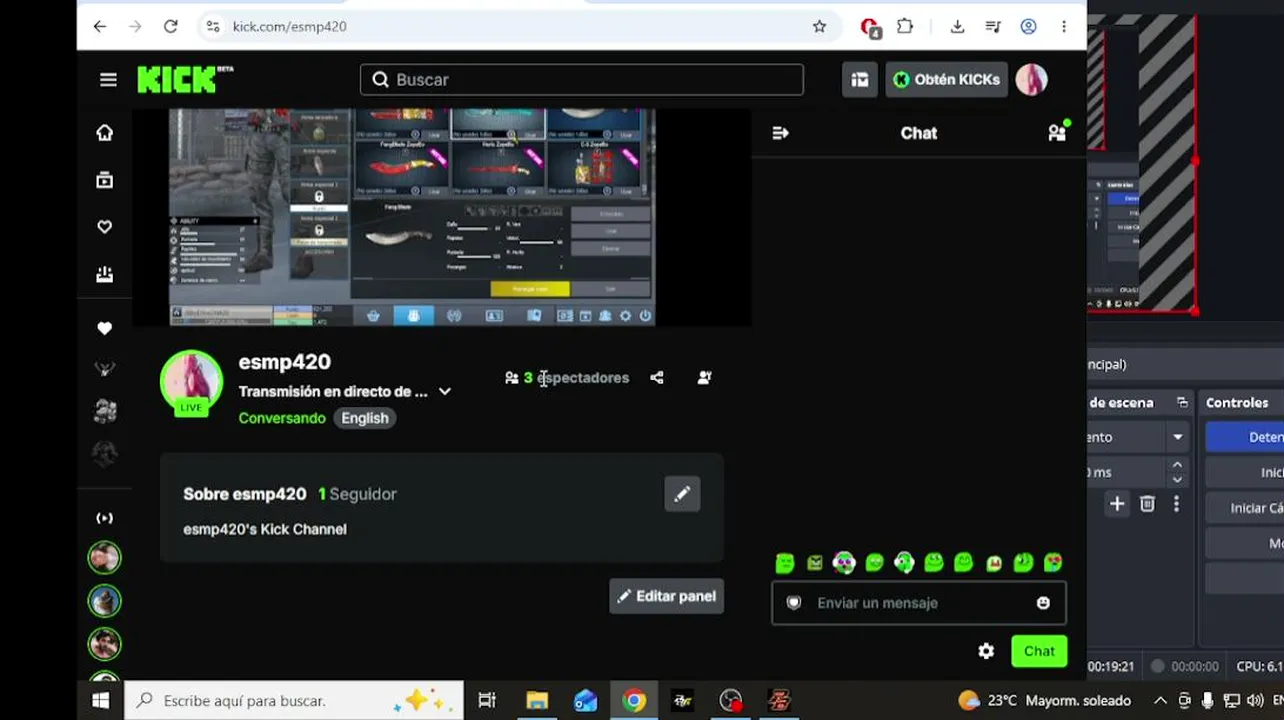Collapse the chat panel with arrow icon

[781, 133]
